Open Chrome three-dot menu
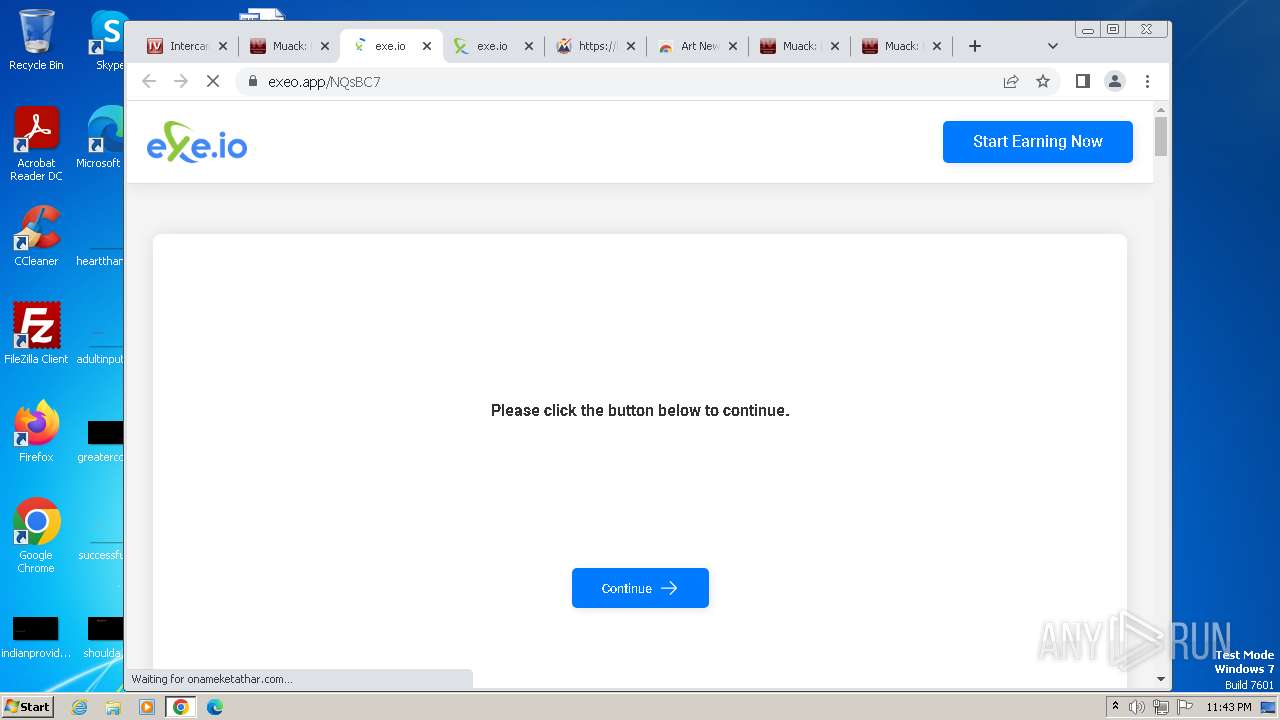This screenshot has width=1280, height=720. [x=1147, y=82]
